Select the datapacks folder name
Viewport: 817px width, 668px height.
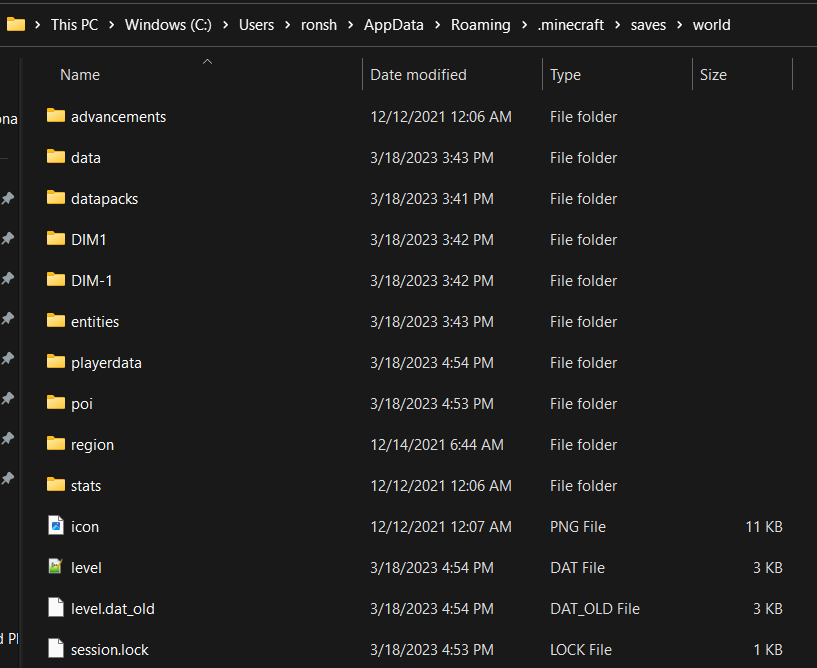tap(104, 199)
